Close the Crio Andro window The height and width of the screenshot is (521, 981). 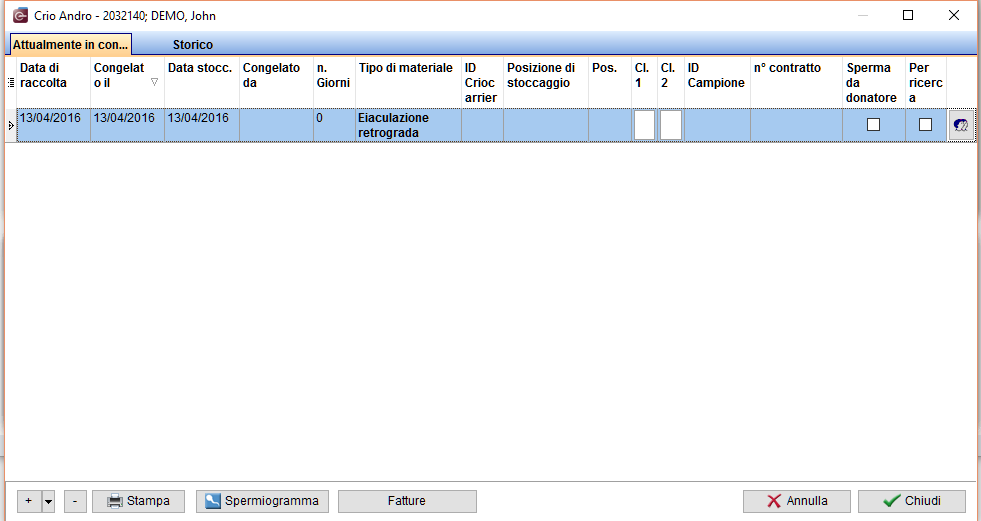click(953, 15)
